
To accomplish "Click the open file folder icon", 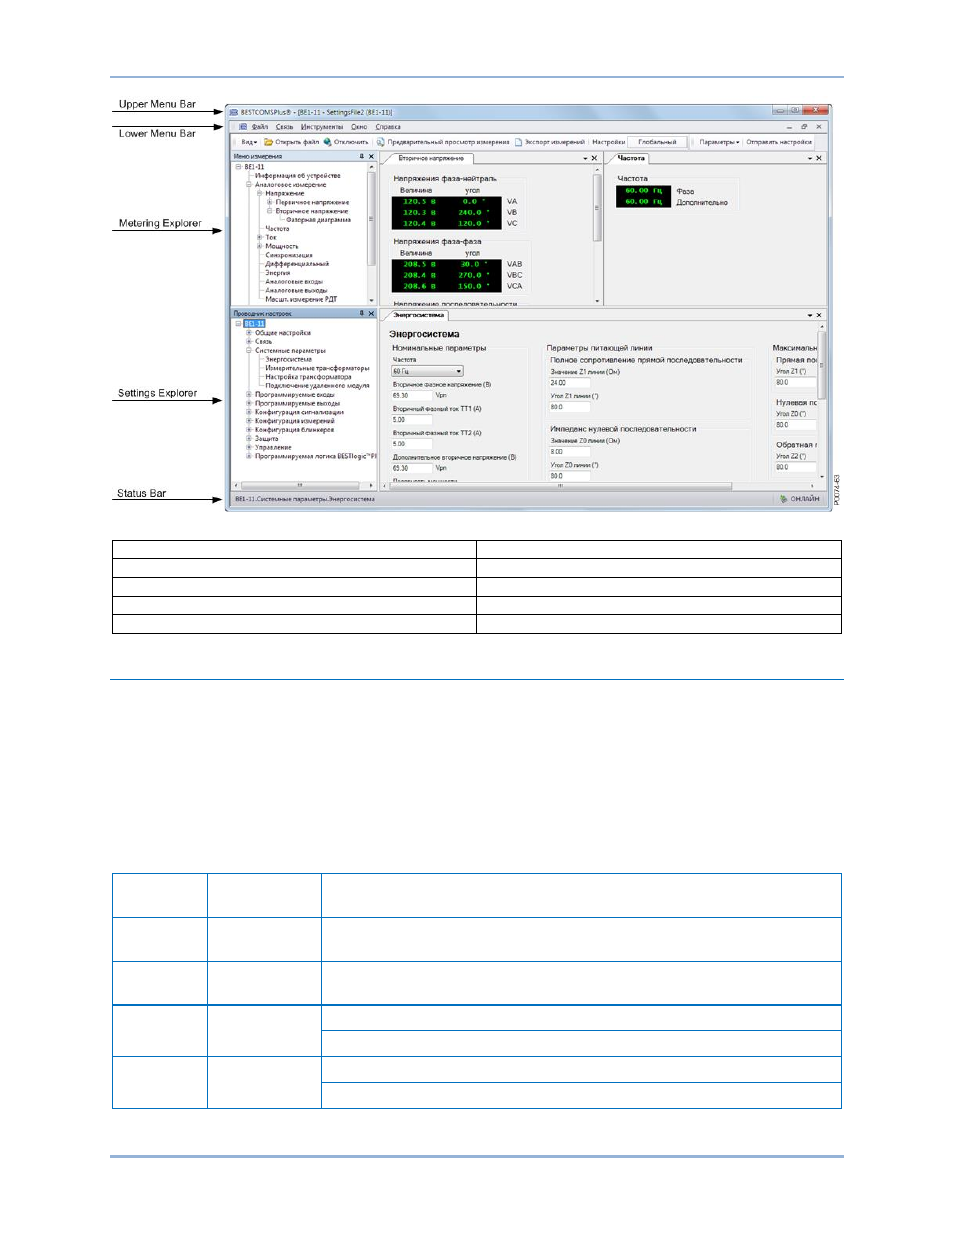I will click(x=268, y=142).
